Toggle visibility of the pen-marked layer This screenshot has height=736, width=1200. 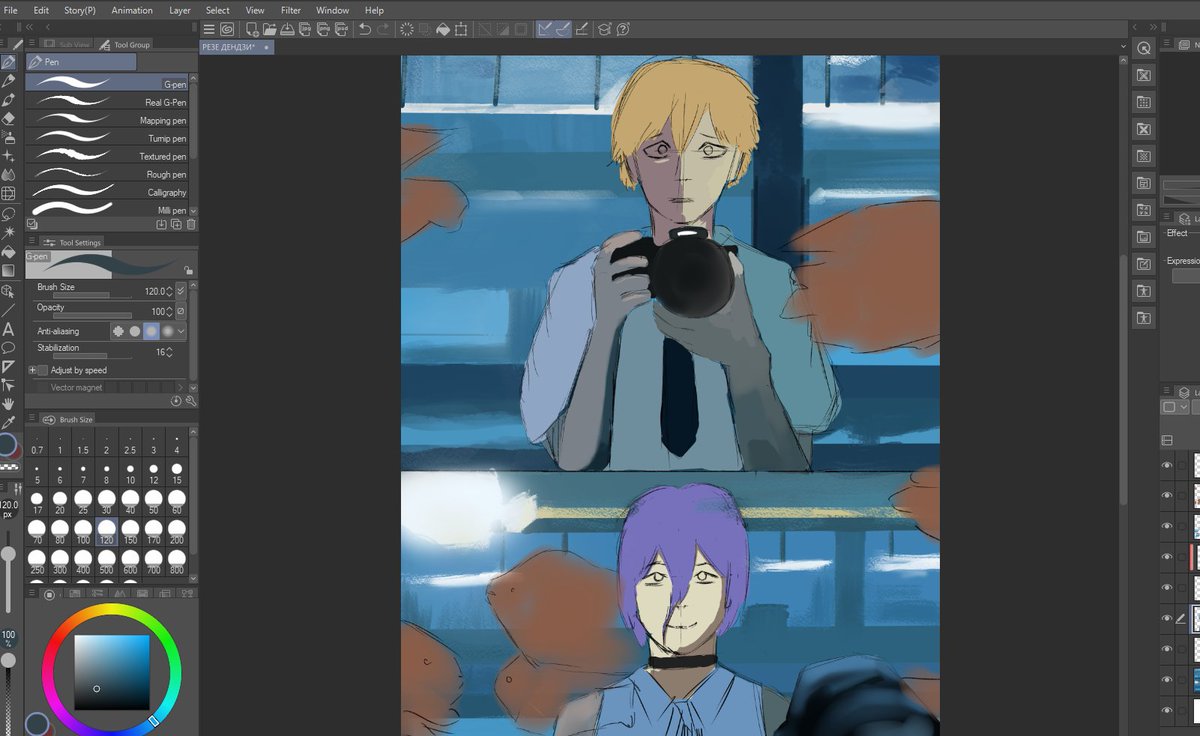pos(1167,618)
